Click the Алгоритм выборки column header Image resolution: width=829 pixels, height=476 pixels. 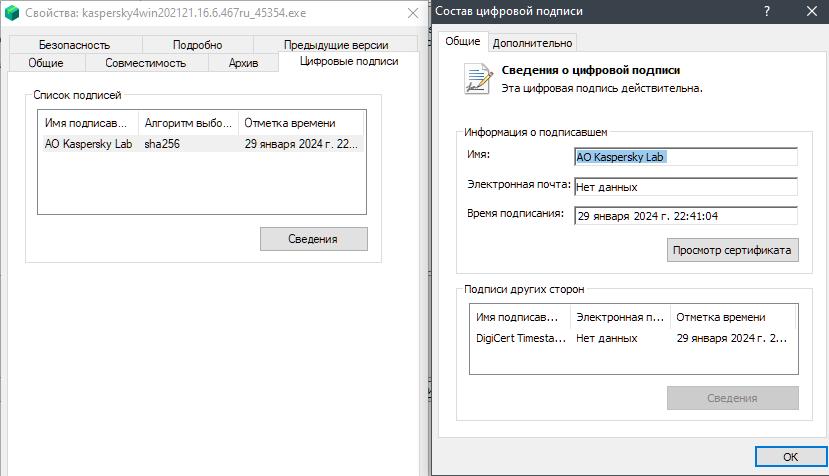pyautogui.click(x=188, y=123)
